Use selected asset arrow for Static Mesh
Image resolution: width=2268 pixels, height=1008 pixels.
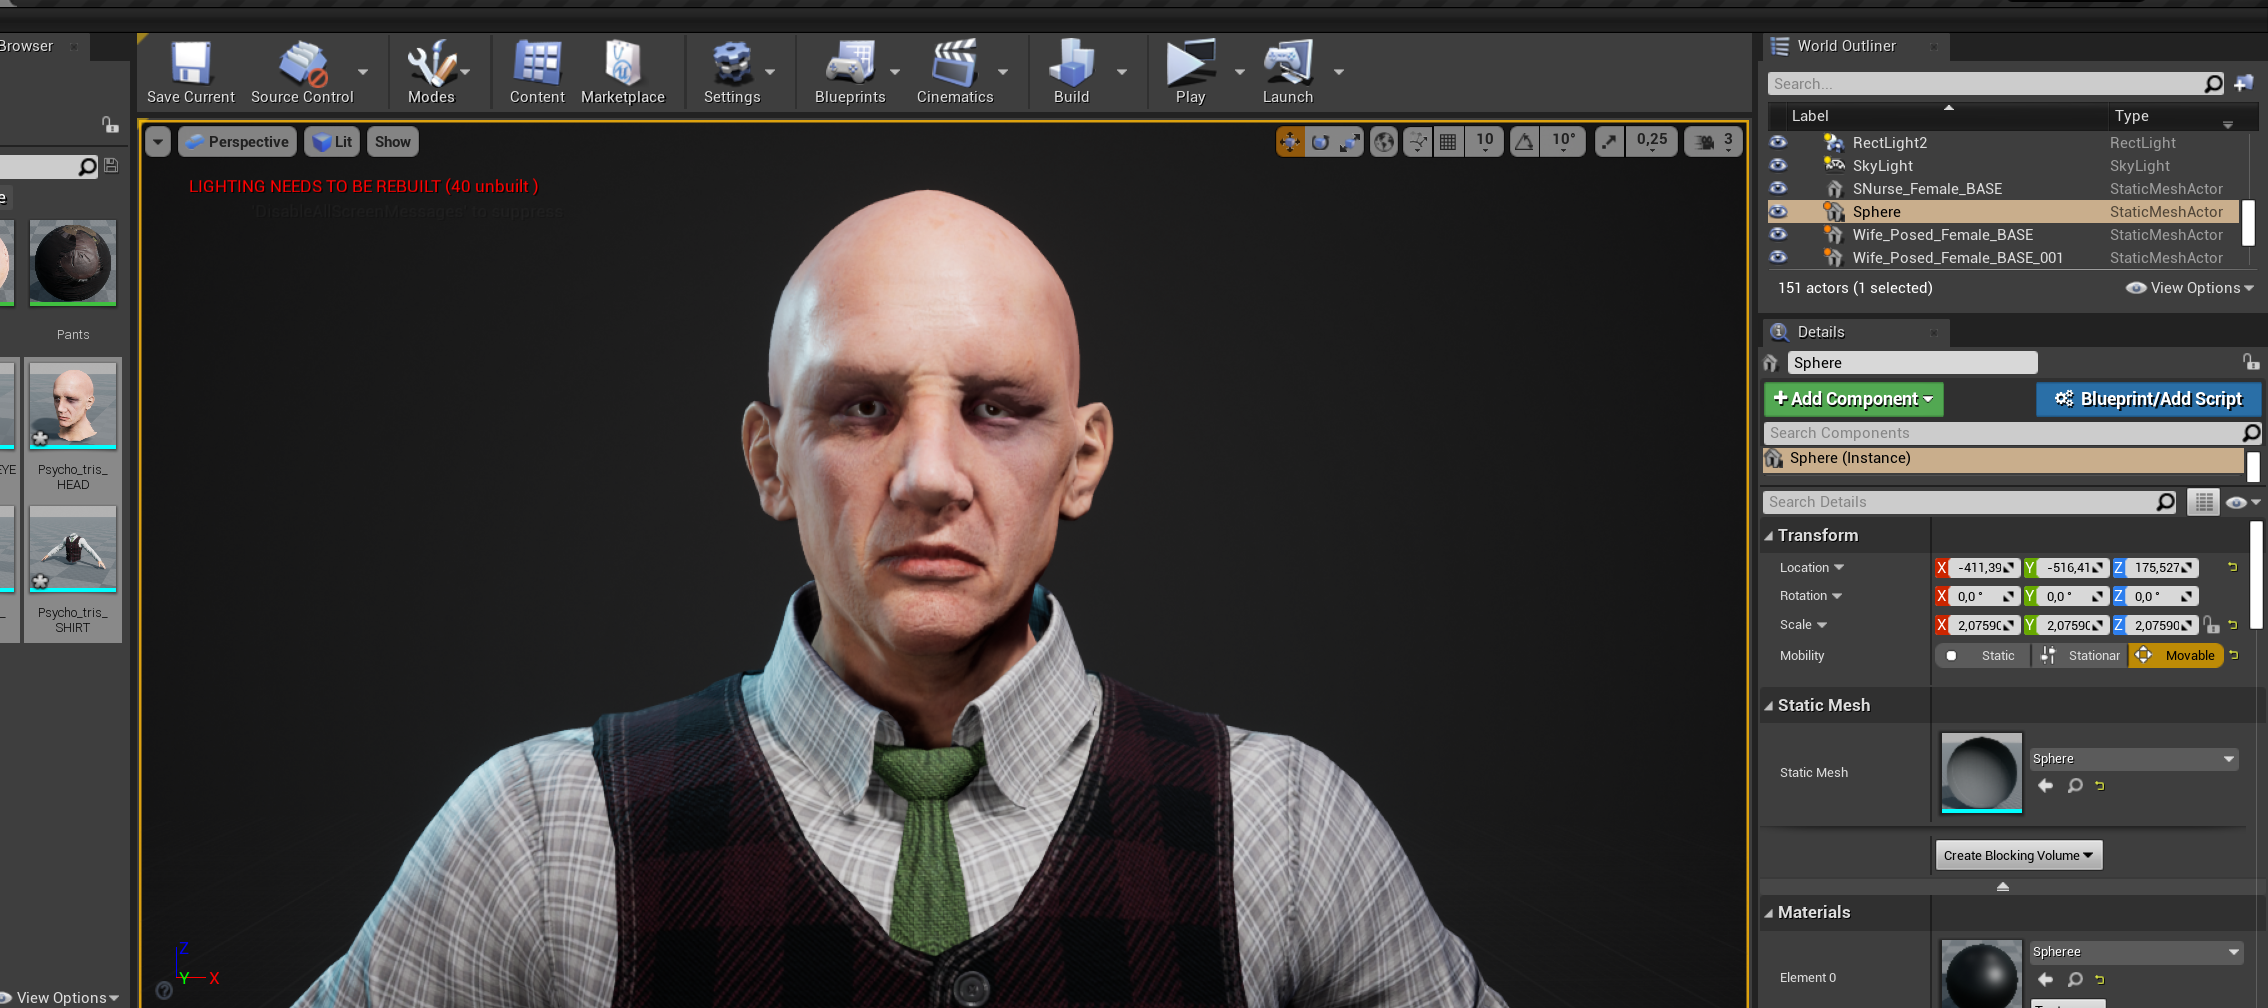(x=2045, y=786)
